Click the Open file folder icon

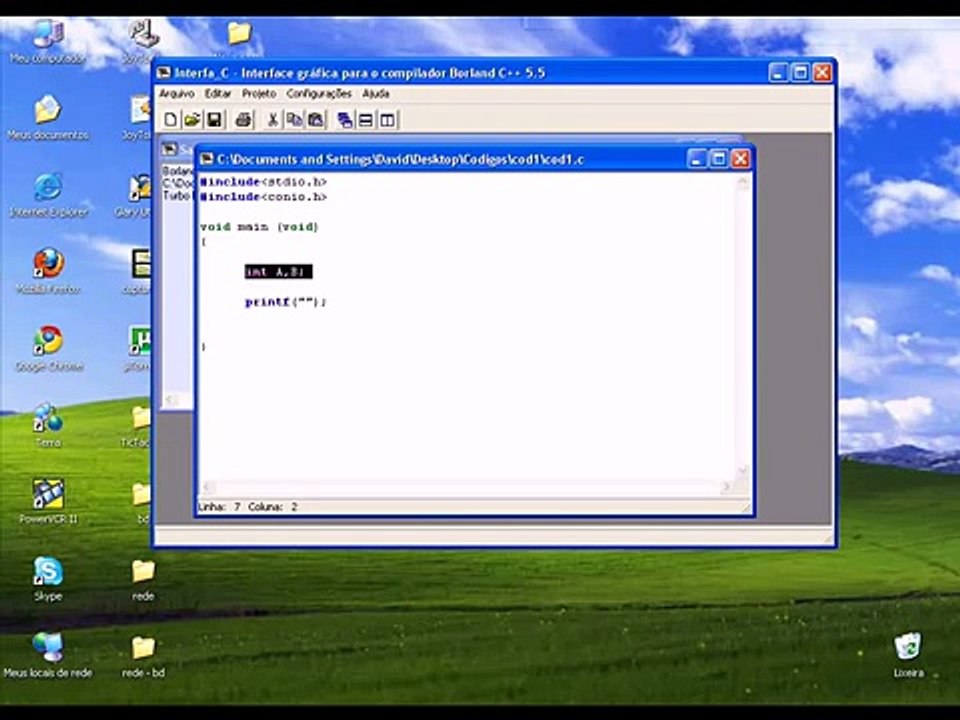click(192, 120)
